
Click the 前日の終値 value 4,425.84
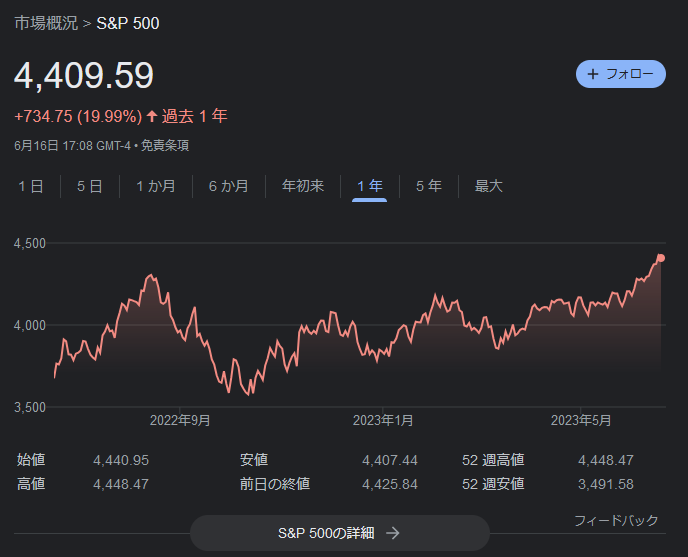pos(390,484)
